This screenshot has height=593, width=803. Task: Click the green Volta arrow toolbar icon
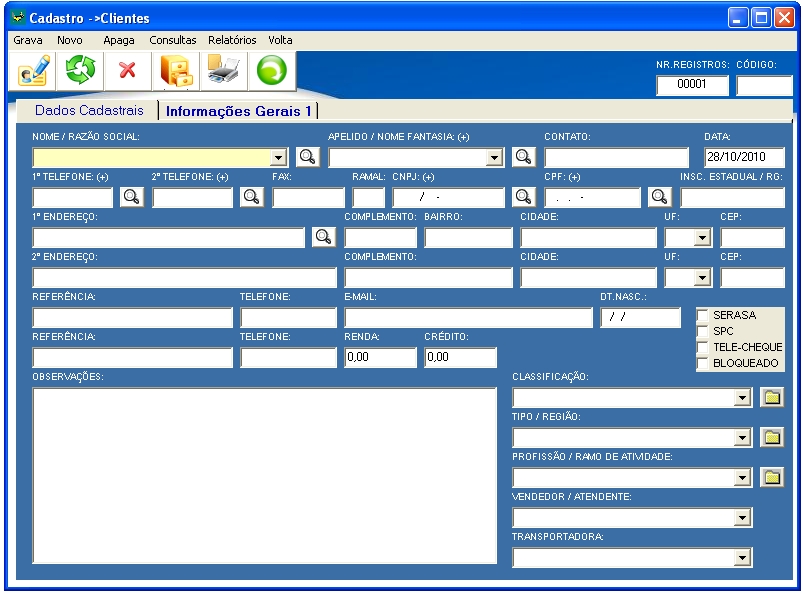pos(272,72)
